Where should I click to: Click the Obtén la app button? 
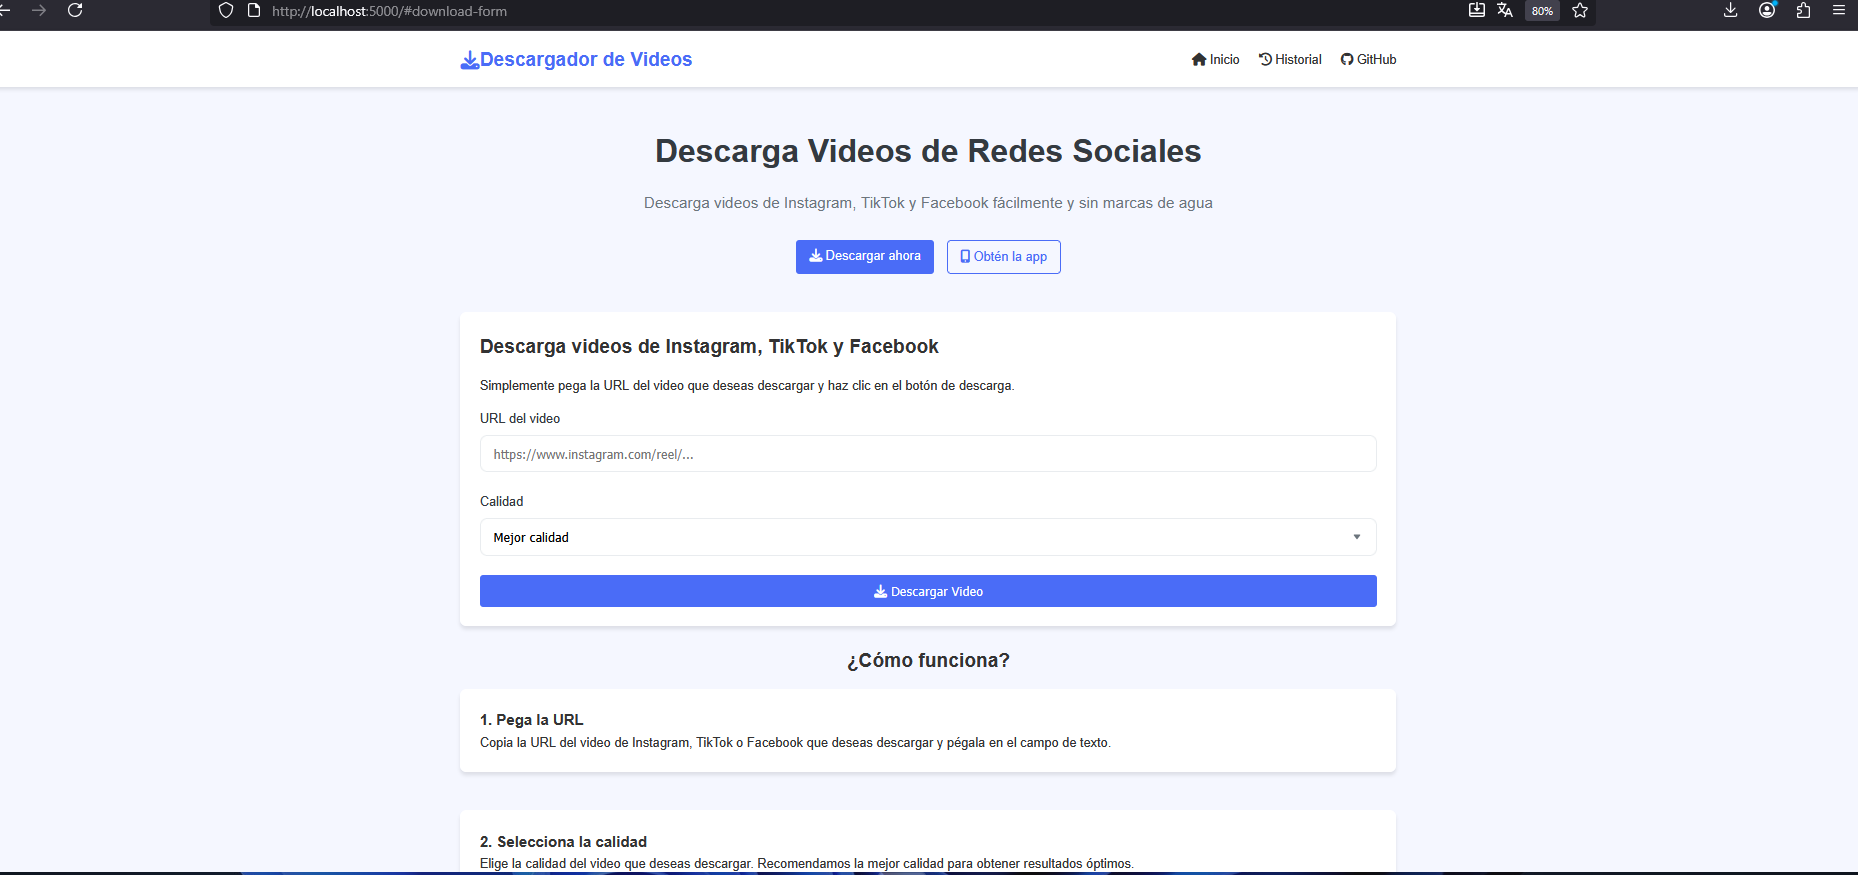tap(1004, 257)
